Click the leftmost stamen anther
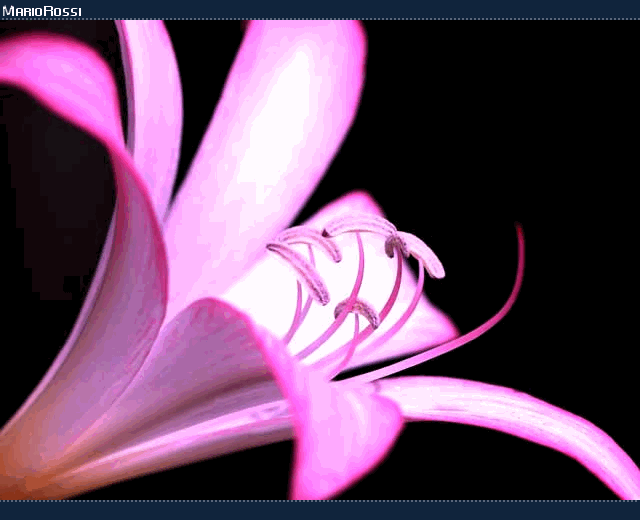This screenshot has width=640, height=520. [302, 273]
